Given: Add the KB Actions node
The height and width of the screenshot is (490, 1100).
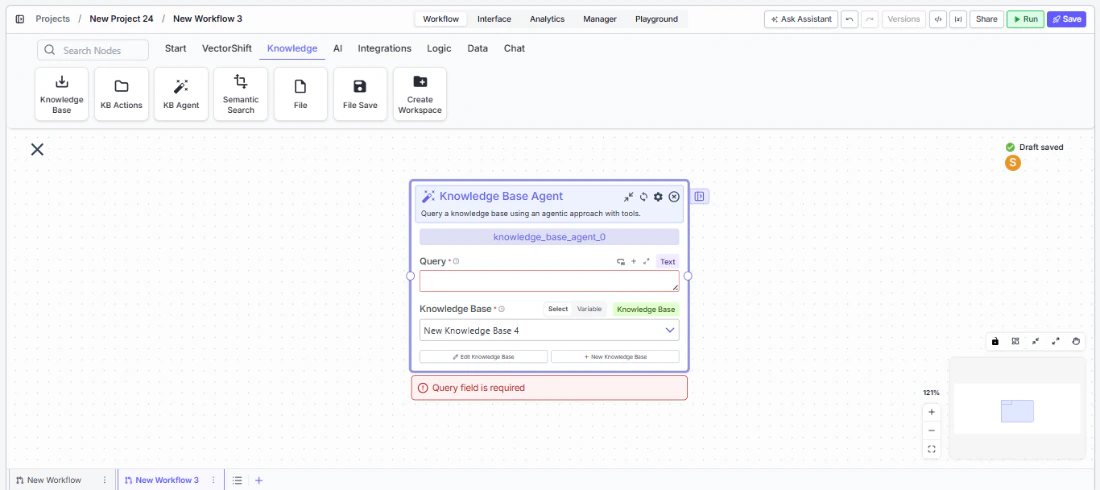Looking at the screenshot, I should tap(121, 94).
